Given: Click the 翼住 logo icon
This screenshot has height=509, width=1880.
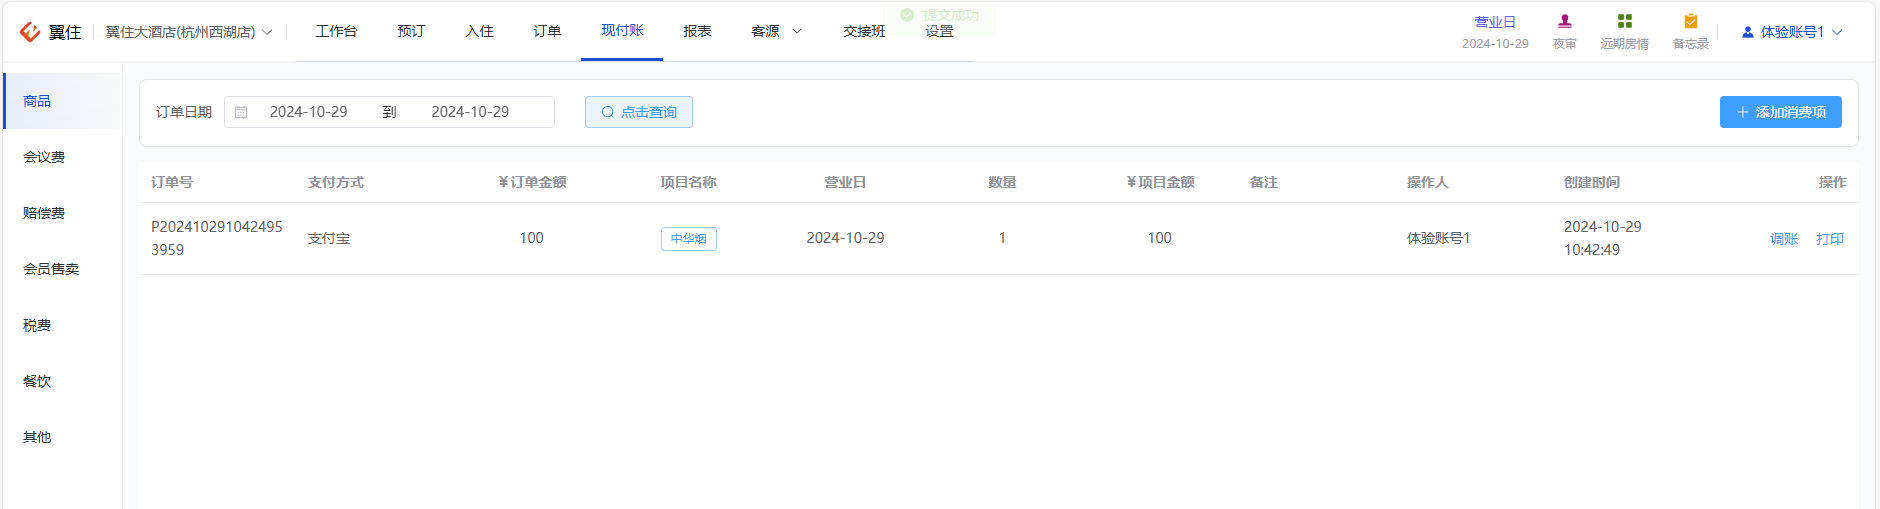Looking at the screenshot, I should [x=30, y=32].
